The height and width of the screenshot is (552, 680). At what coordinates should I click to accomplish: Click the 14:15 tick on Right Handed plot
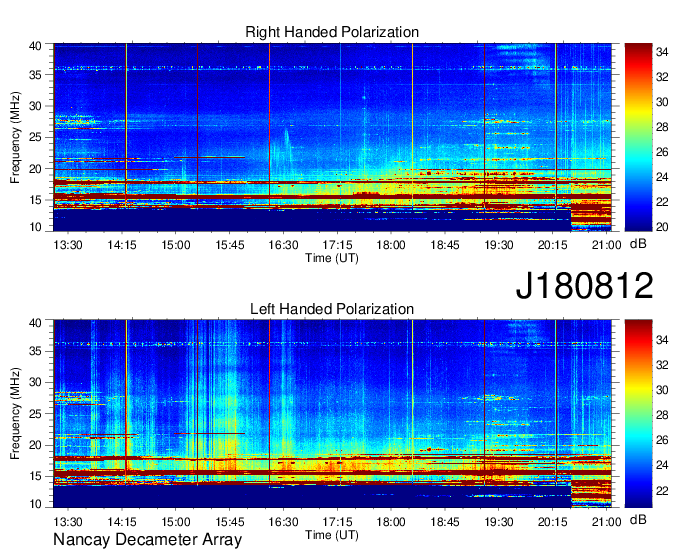coord(122,245)
